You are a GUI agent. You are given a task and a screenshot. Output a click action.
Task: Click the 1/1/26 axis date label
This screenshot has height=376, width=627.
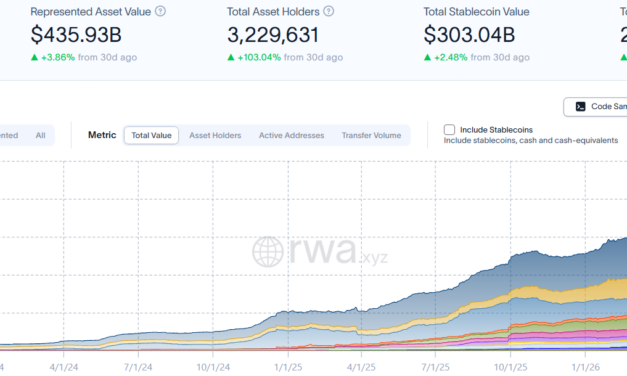(585, 367)
